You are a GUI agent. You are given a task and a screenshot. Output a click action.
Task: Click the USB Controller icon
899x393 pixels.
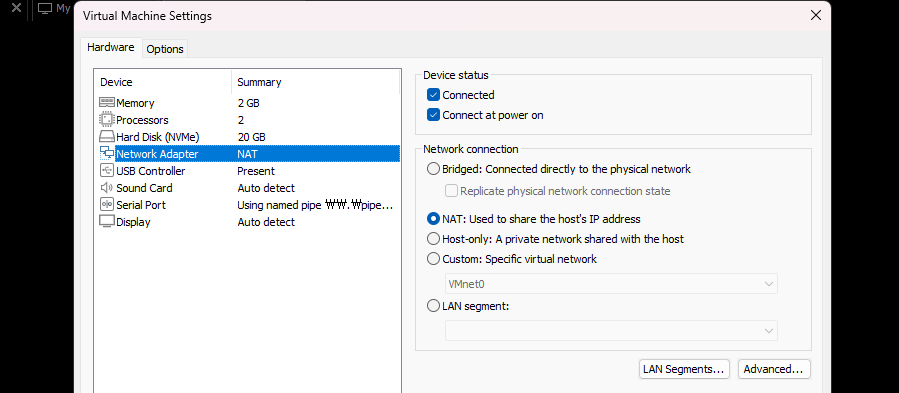pos(107,171)
